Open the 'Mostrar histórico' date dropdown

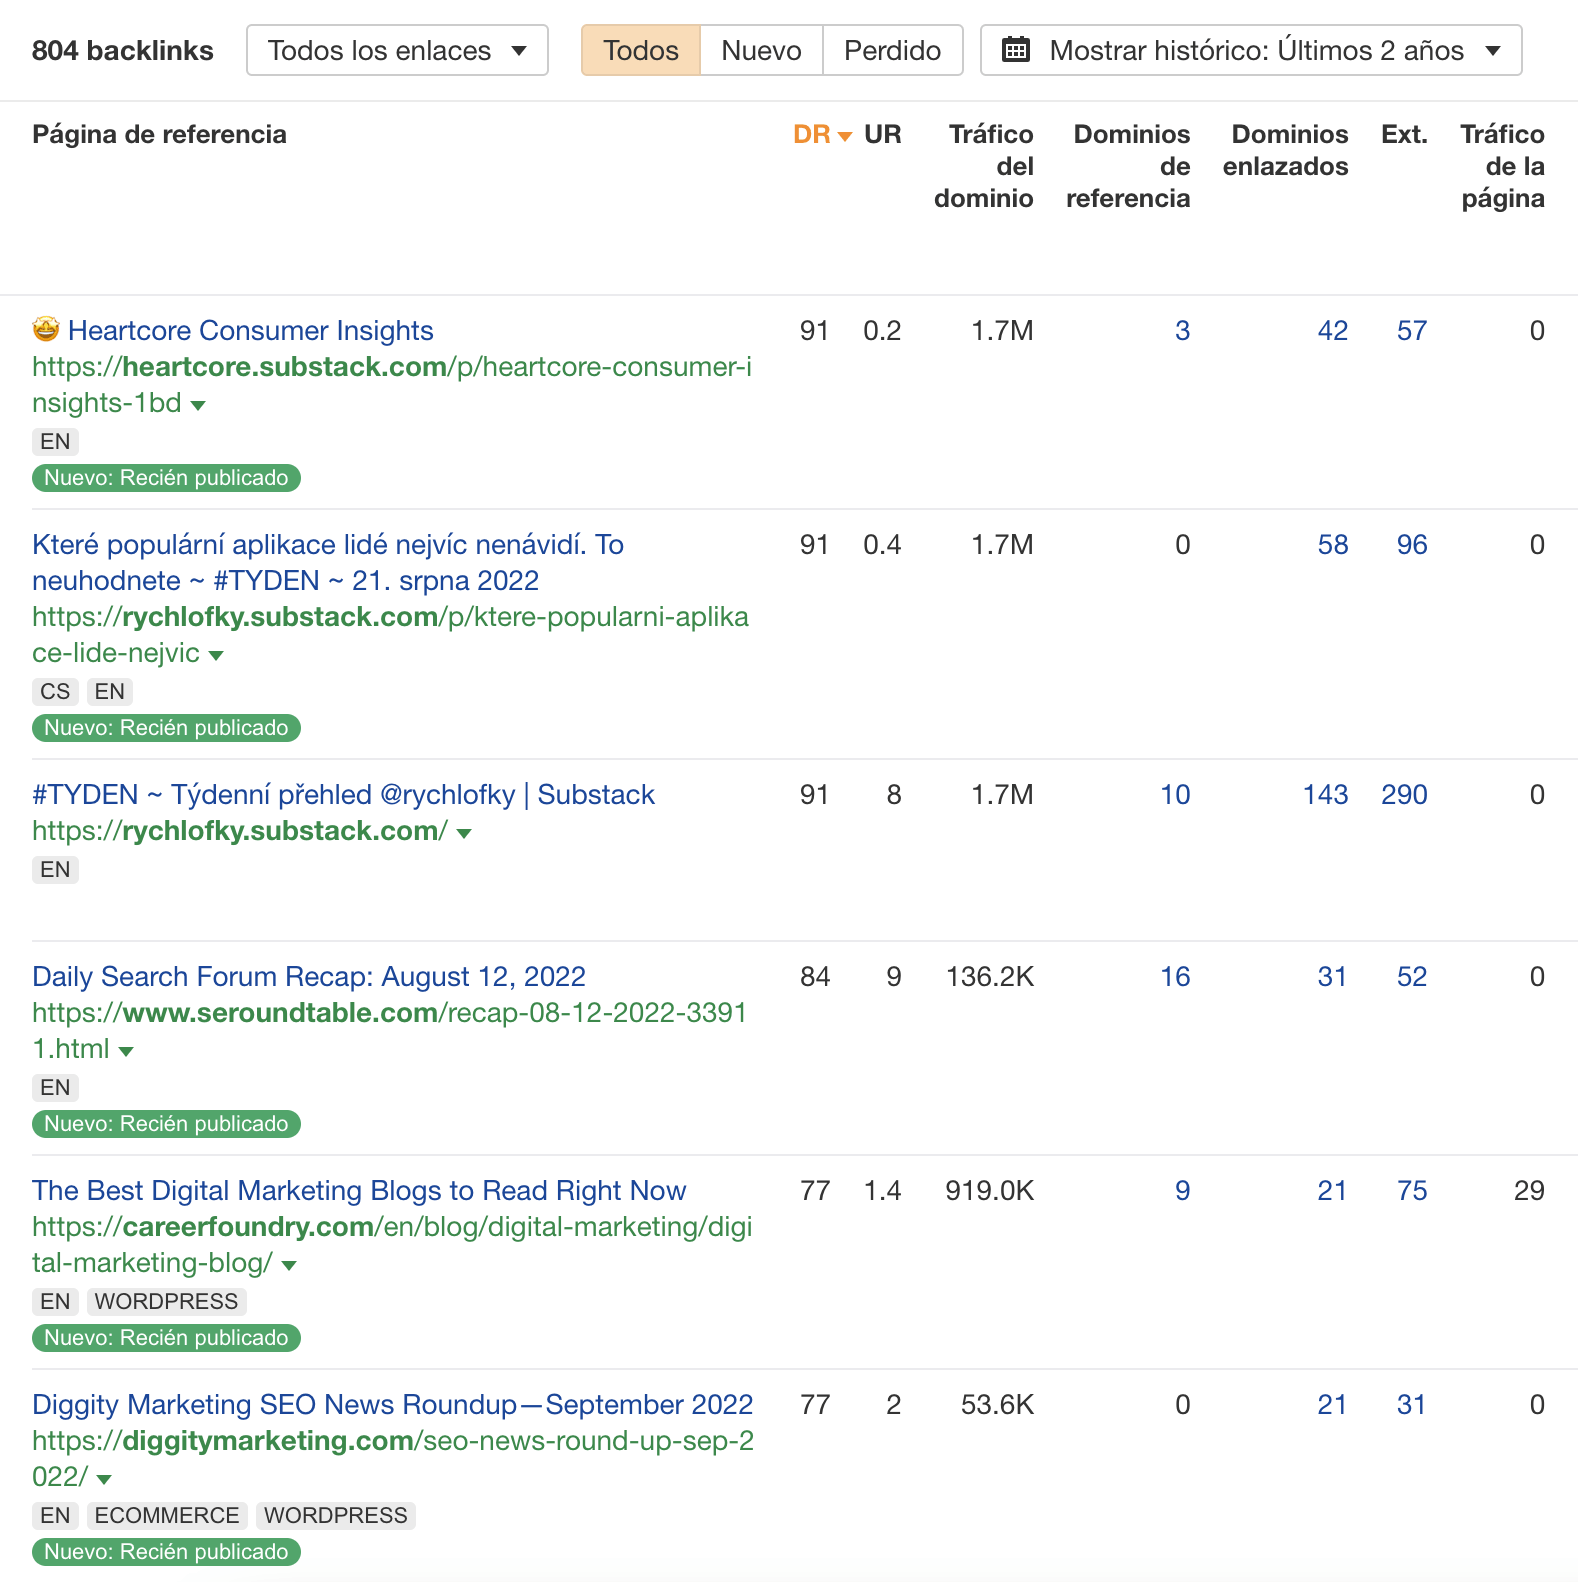click(x=1251, y=50)
